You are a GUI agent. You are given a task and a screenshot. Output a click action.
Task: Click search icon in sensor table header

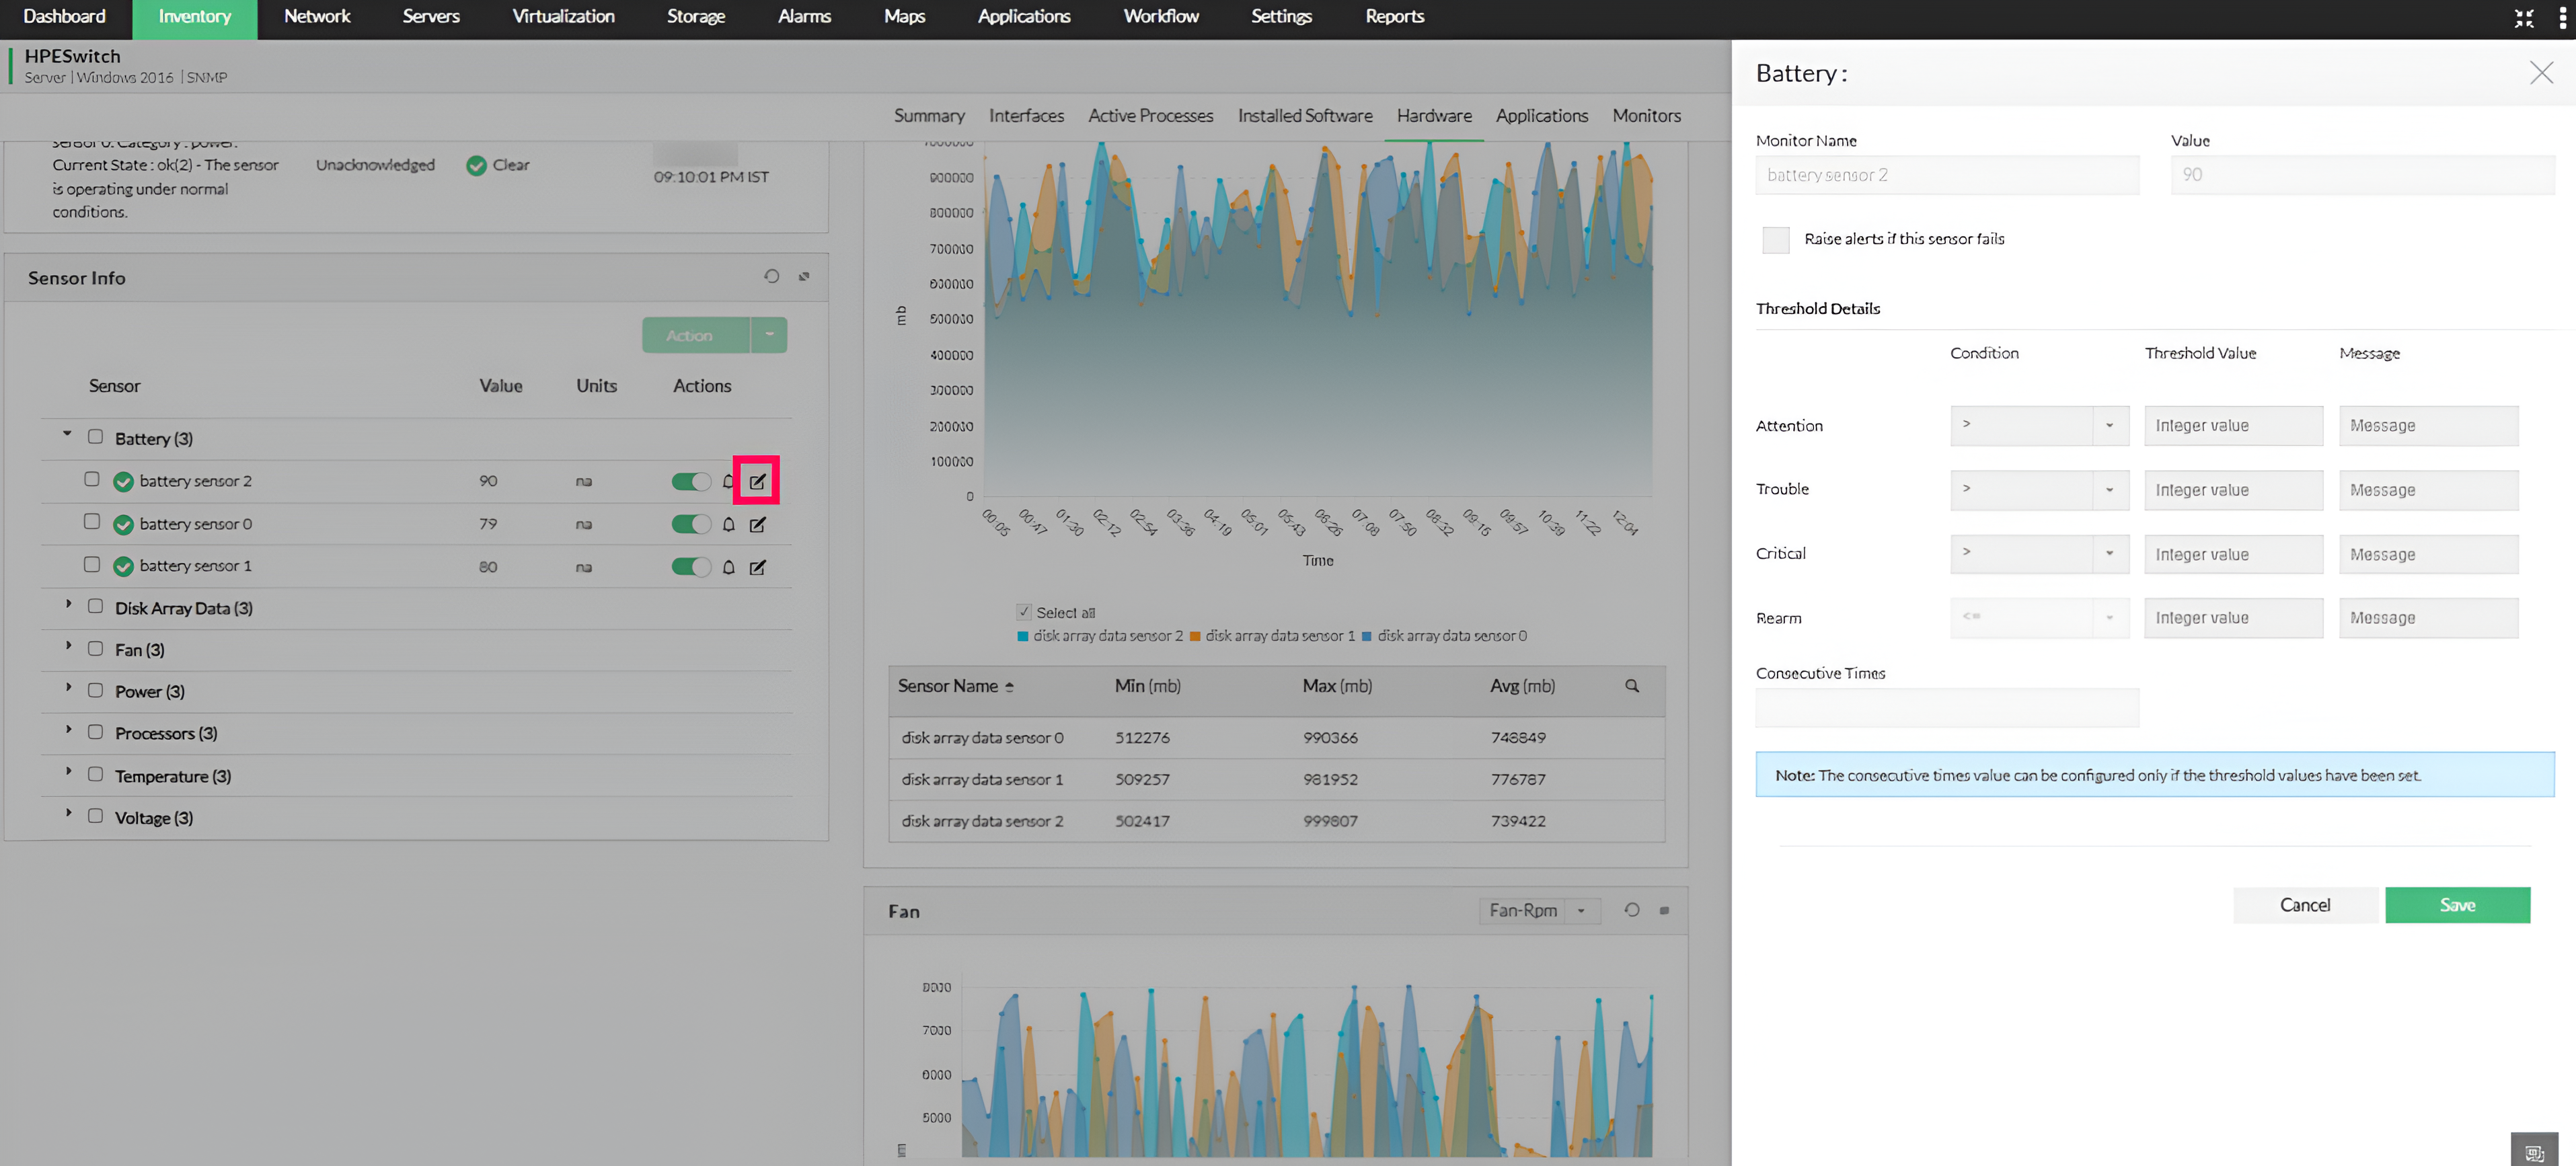(1631, 686)
